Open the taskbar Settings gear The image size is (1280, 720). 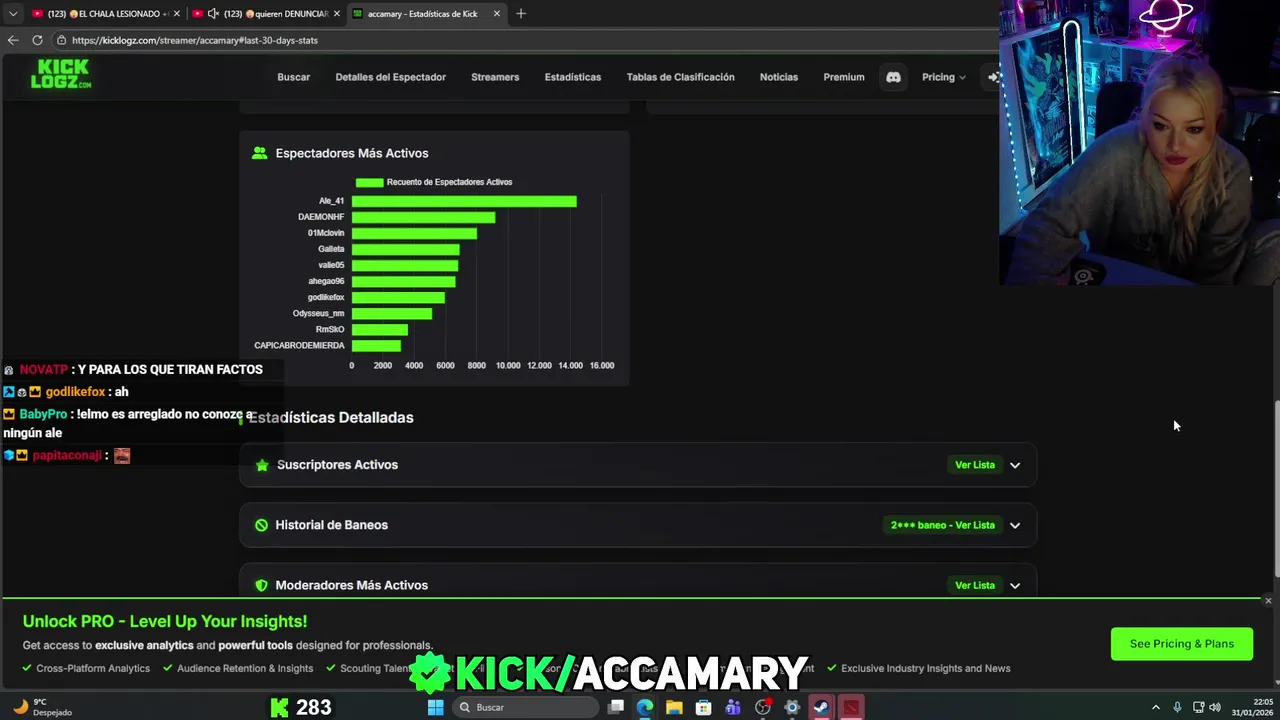(792, 707)
